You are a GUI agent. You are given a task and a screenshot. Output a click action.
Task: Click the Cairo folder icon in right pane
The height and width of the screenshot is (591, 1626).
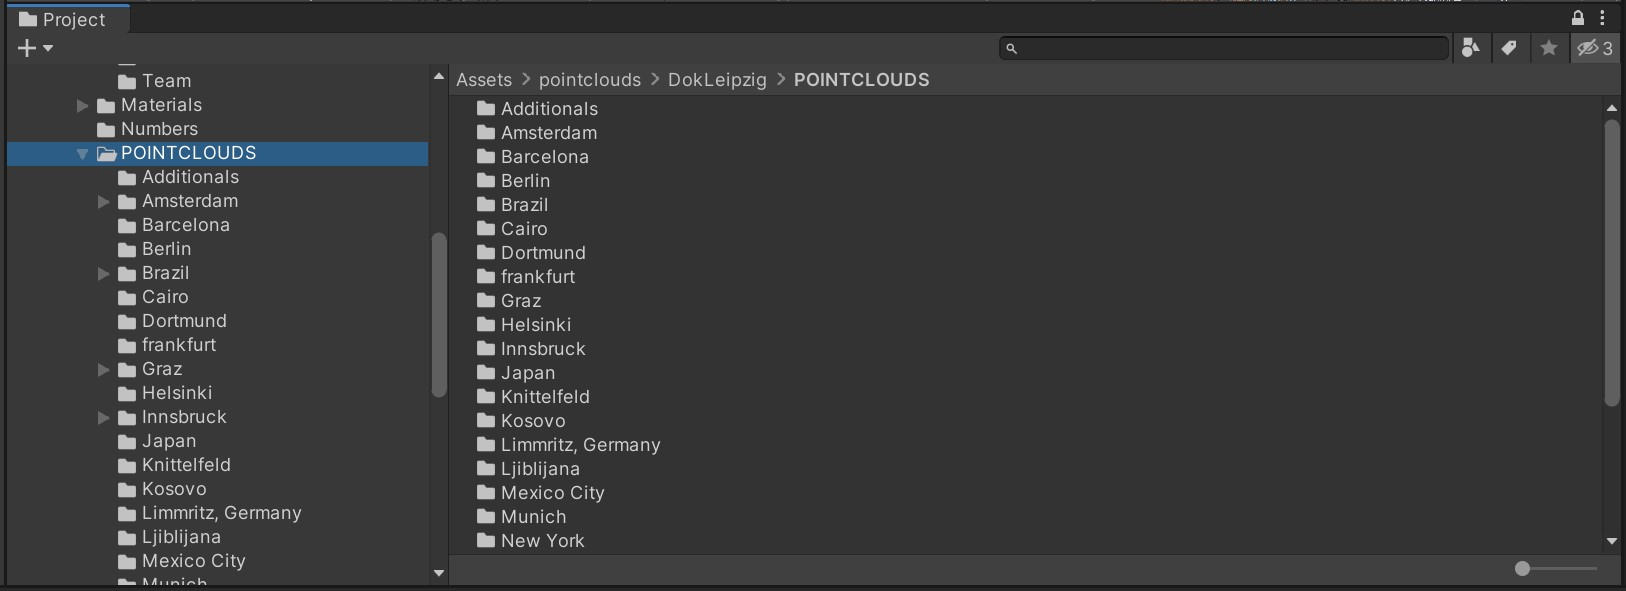pyautogui.click(x=486, y=229)
